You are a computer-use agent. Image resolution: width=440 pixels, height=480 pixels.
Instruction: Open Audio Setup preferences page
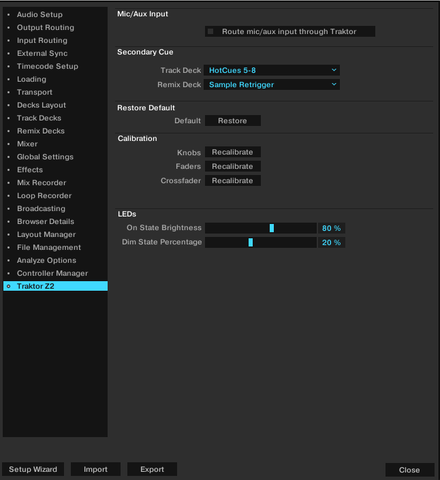click(x=40, y=15)
